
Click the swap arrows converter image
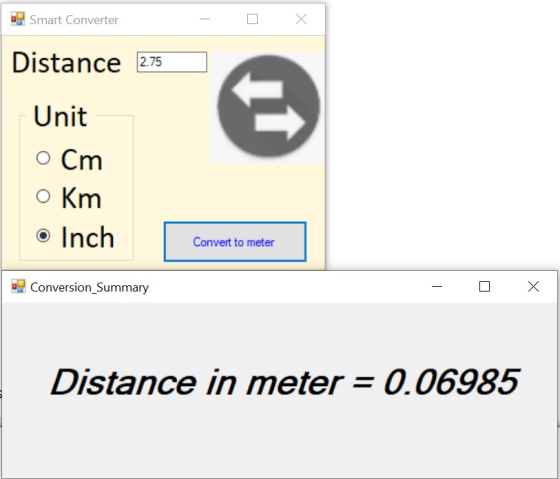(x=268, y=107)
